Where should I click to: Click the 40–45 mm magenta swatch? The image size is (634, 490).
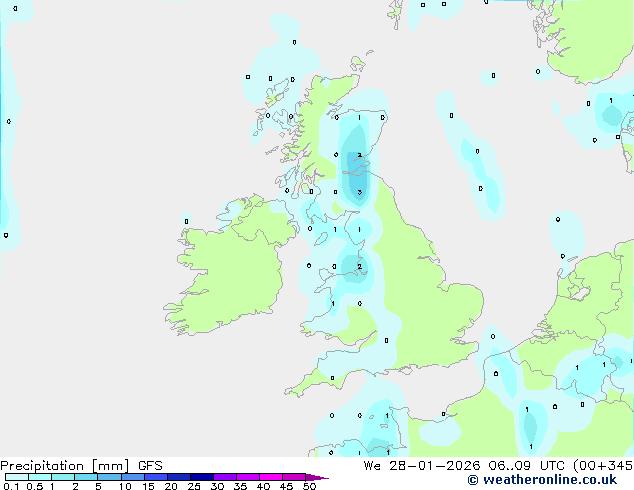click(271, 477)
